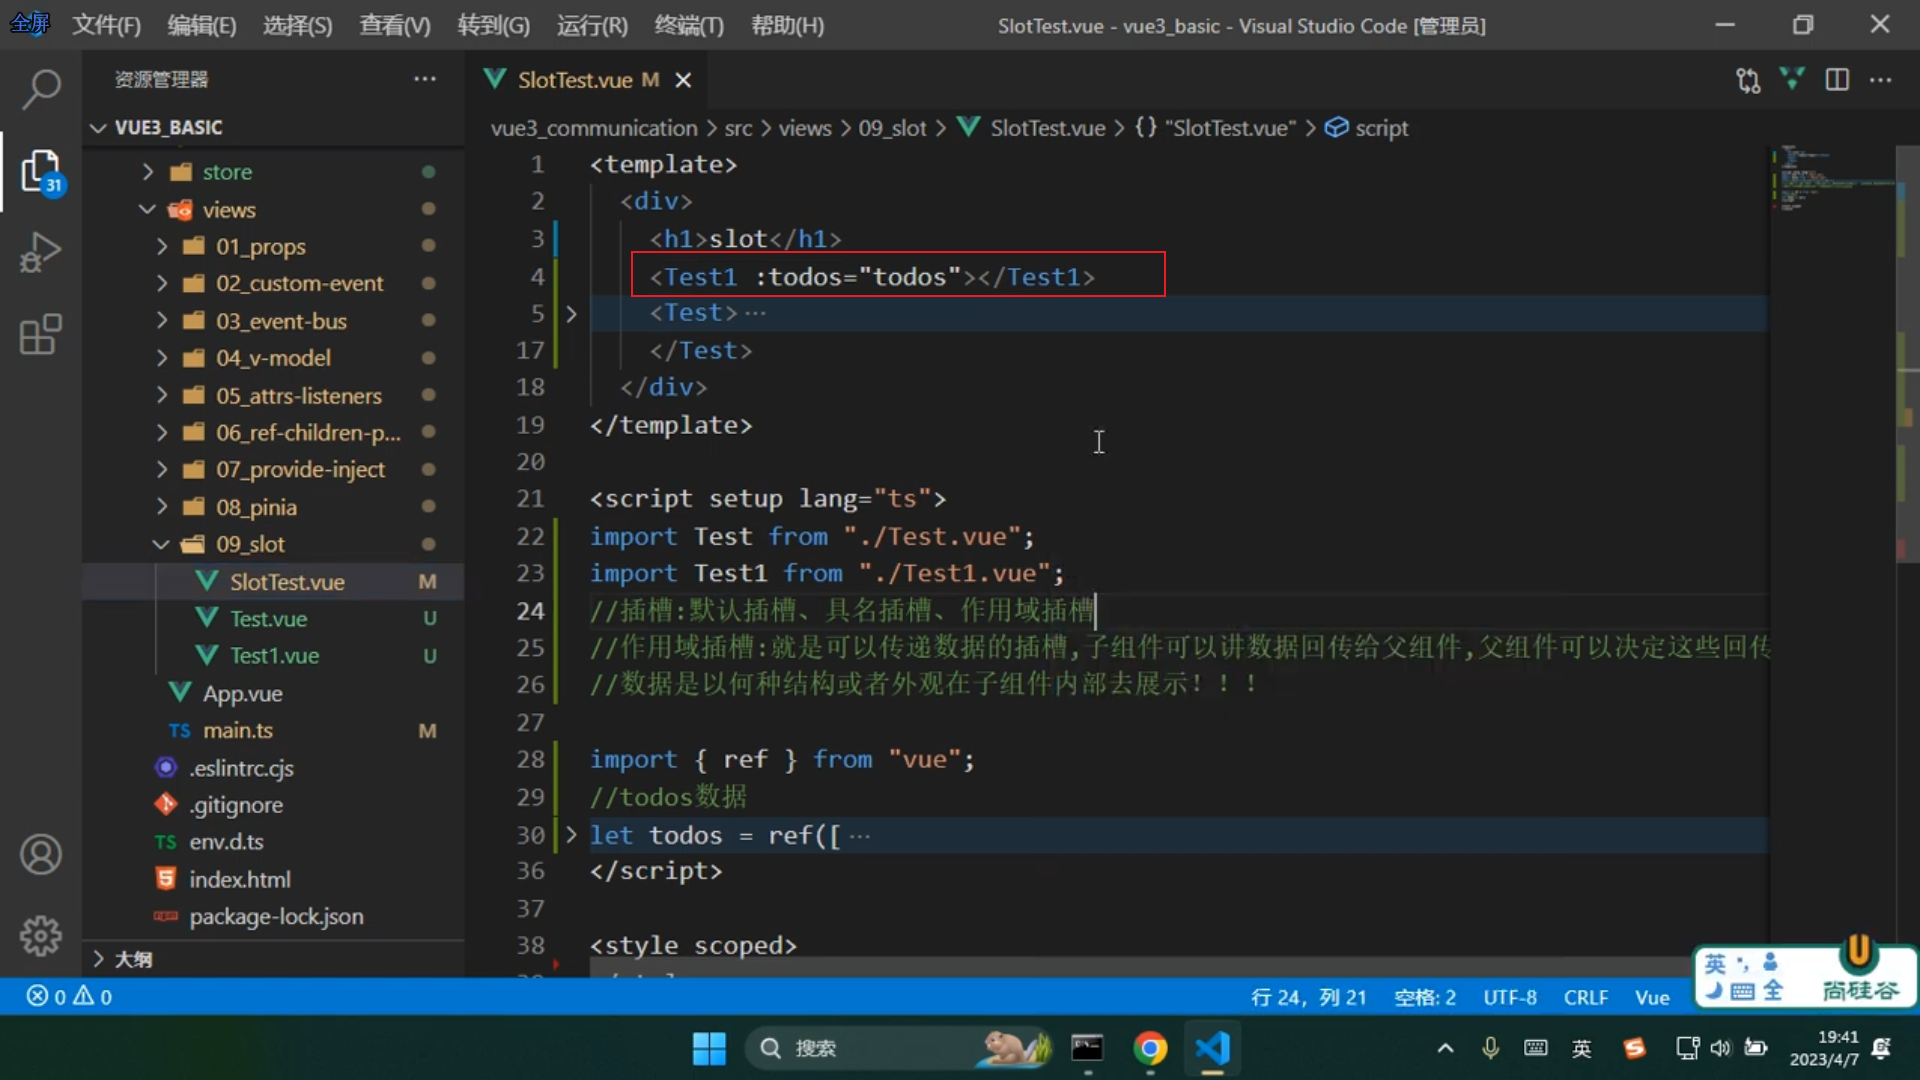The image size is (1920, 1080).
Task: Change file encoding UTF-8
Action: pyautogui.click(x=1510, y=997)
